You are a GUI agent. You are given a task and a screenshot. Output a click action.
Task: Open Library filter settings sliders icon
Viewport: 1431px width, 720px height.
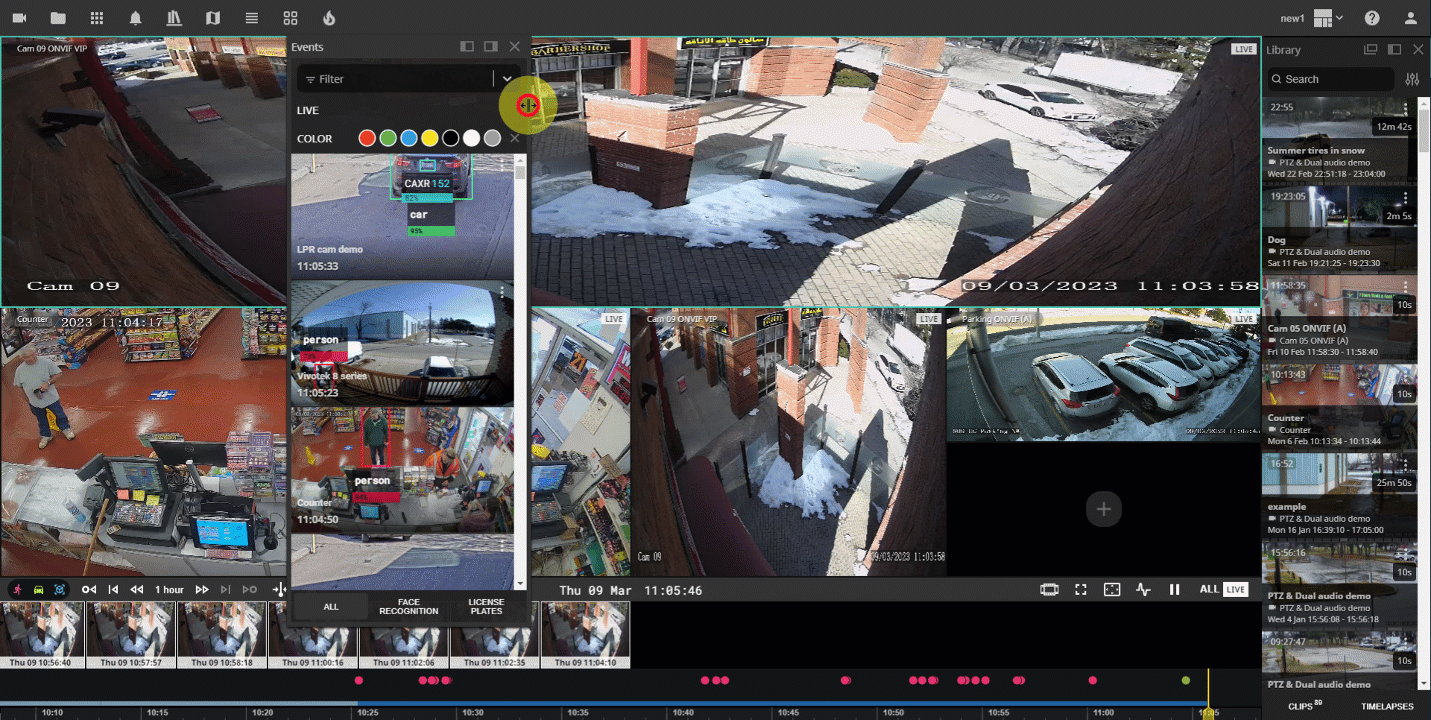click(1412, 79)
